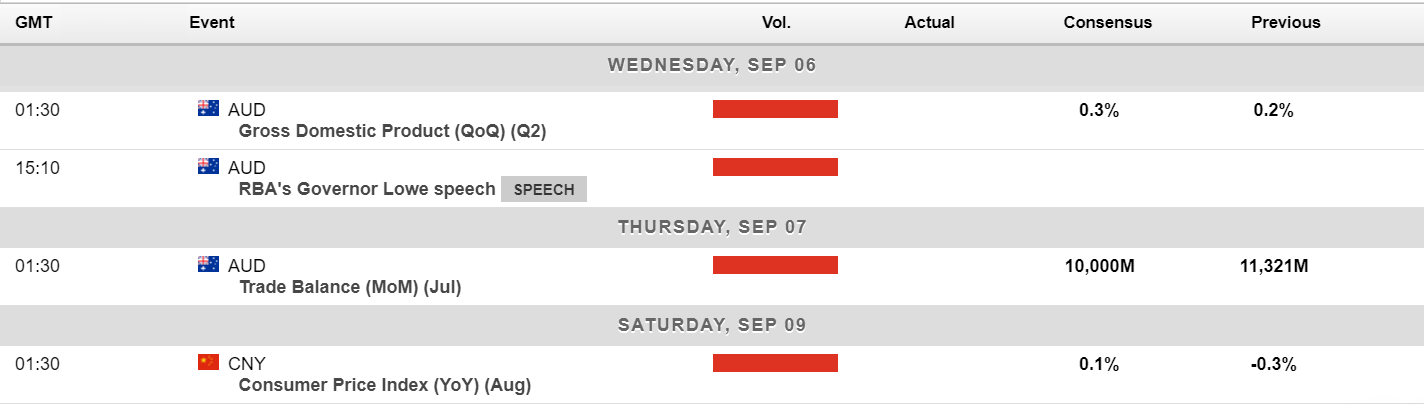Click the GMT column header
Image resolution: width=1424 pixels, height=406 pixels.
pyautogui.click(x=34, y=22)
